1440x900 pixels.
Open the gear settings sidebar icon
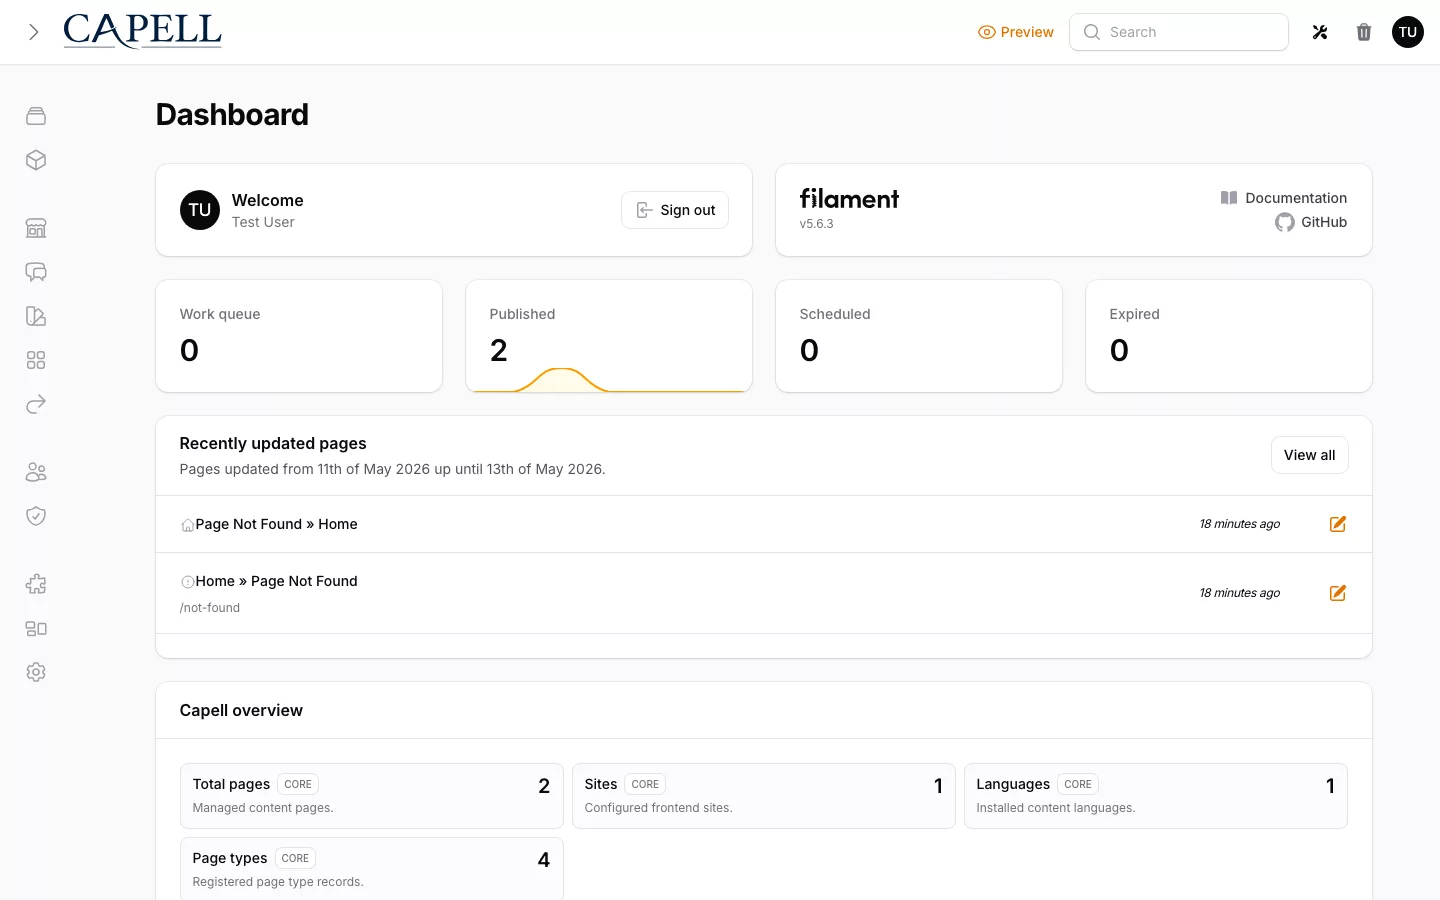pyautogui.click(x=36, y=672)
